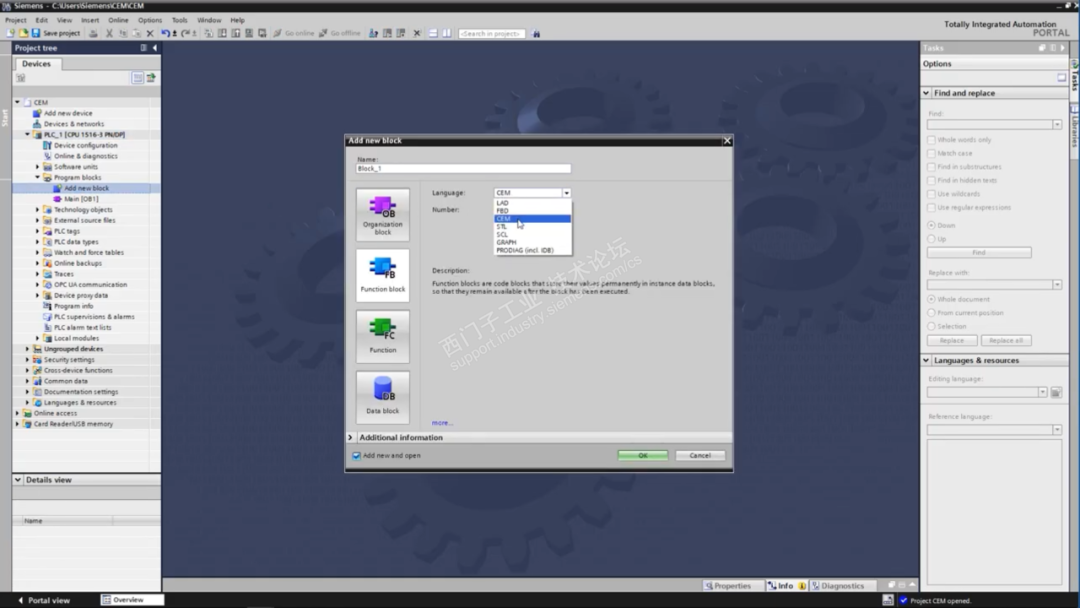Viewport: 1080px width, 608px height.
Task: Open the Options menu
Action: 150,20
